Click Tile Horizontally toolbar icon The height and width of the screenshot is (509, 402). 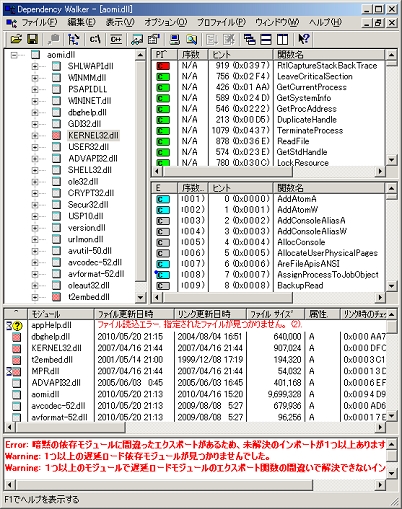[x=266, y=40]
